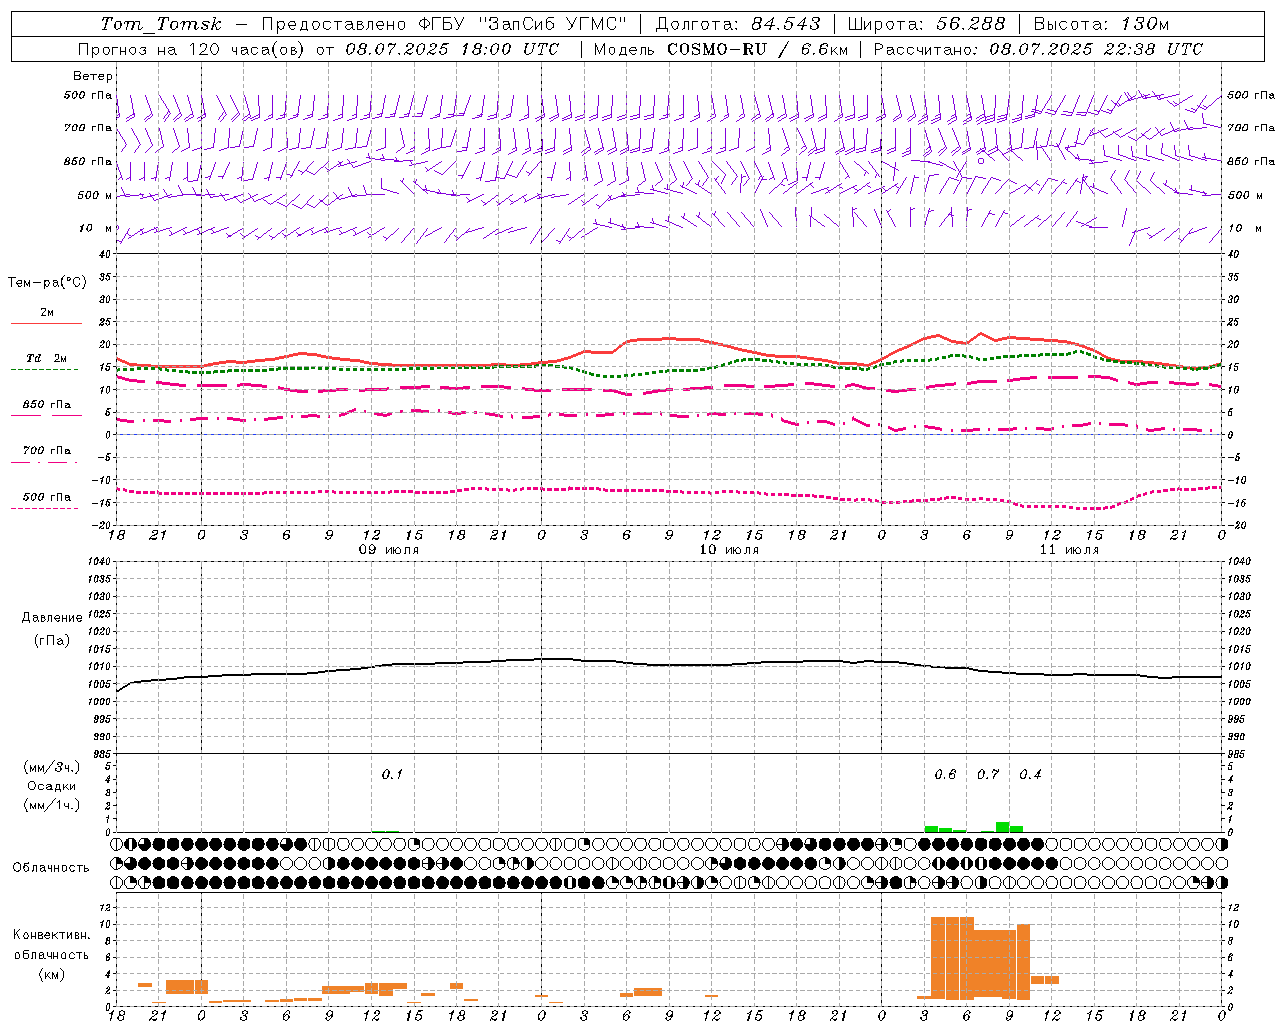Click the 09 июля date label
The image size is (1280, 1024).
coord(389,550)
